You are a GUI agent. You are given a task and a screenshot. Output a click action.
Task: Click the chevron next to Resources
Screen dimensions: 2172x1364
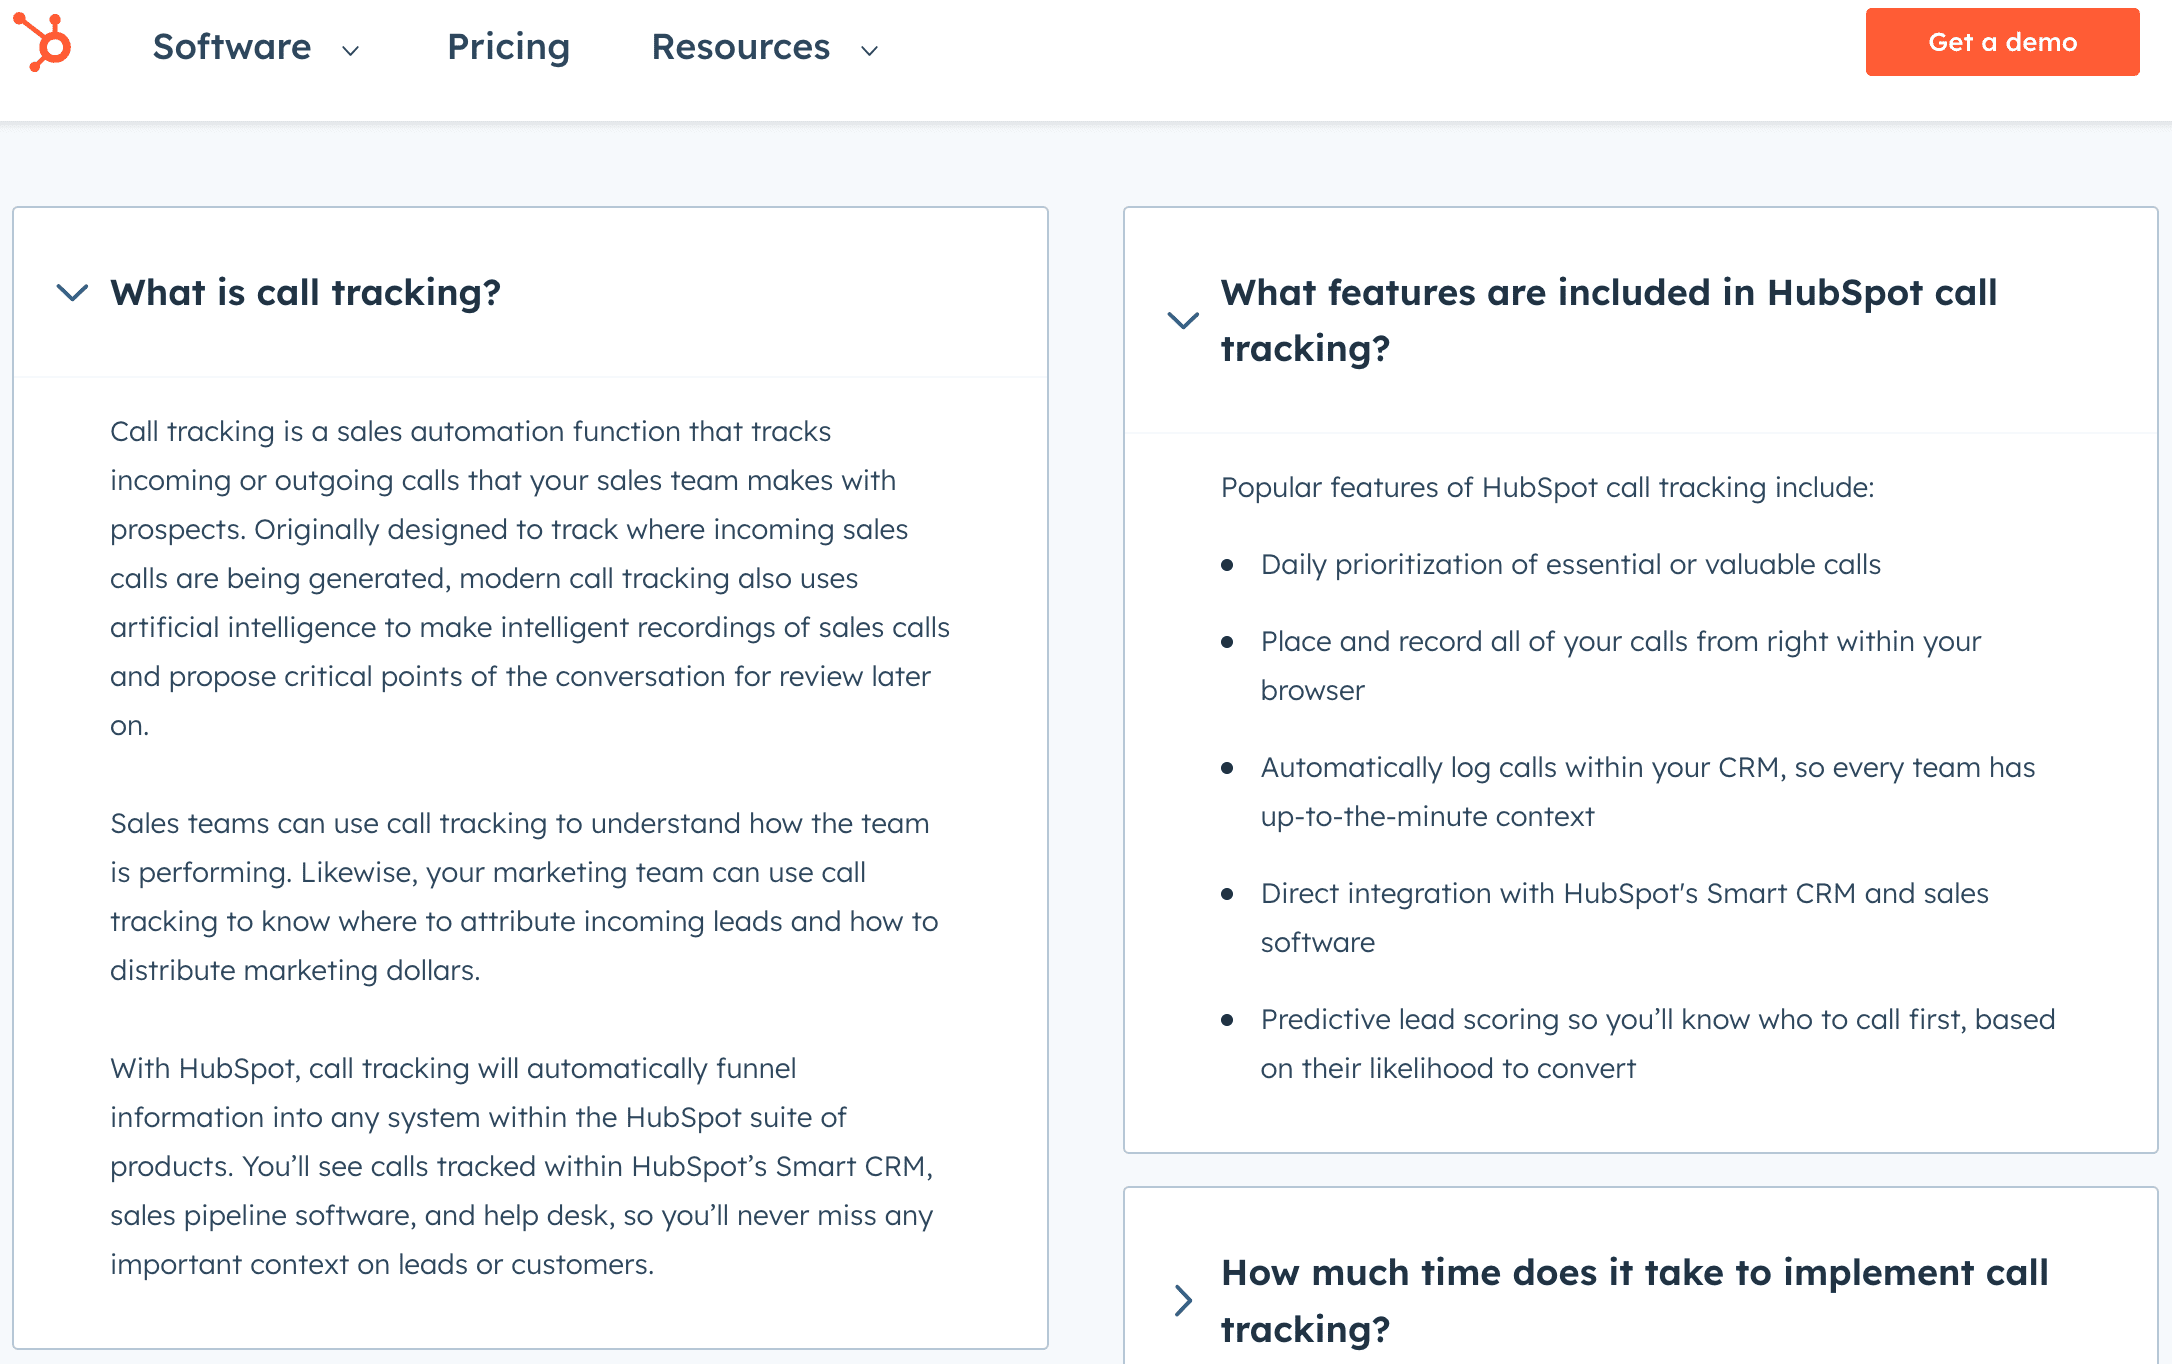coord(868,50)
